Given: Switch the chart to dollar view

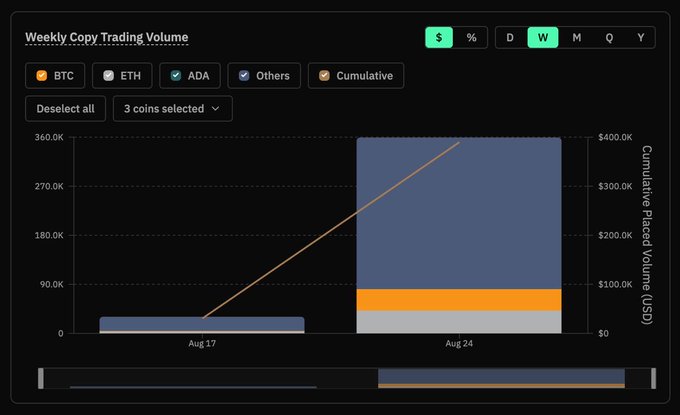Looking at the screenshot, I should (439, 38).
